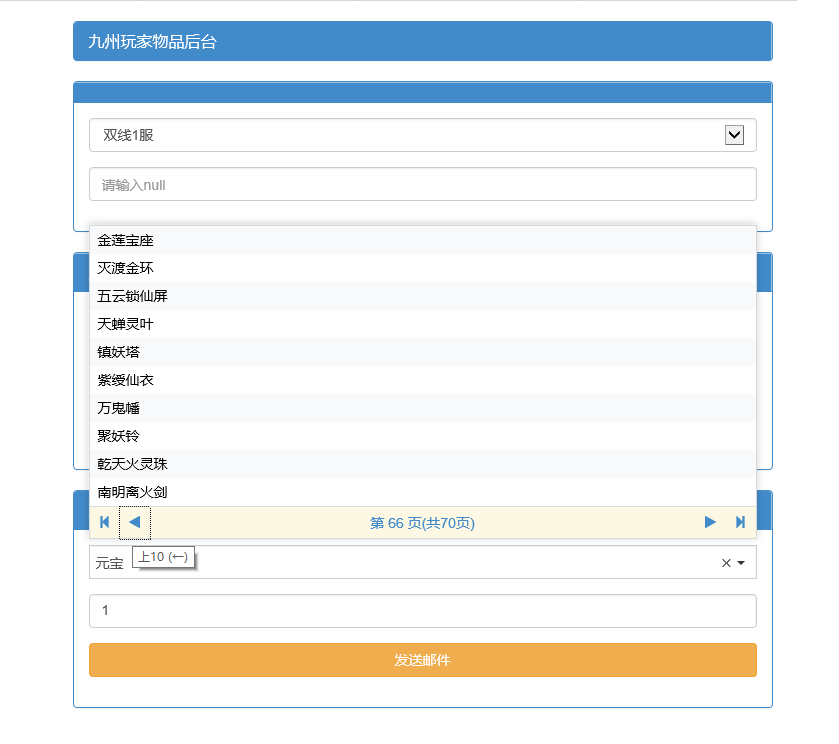Image resolution: width=839 pixels, height=744 pixels.
Task: Toggle the item combo dropdown arrow
Action: [741, 563]
